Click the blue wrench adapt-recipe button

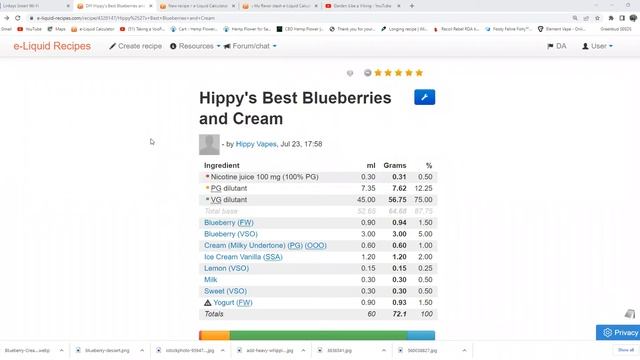tap(424, 97)
